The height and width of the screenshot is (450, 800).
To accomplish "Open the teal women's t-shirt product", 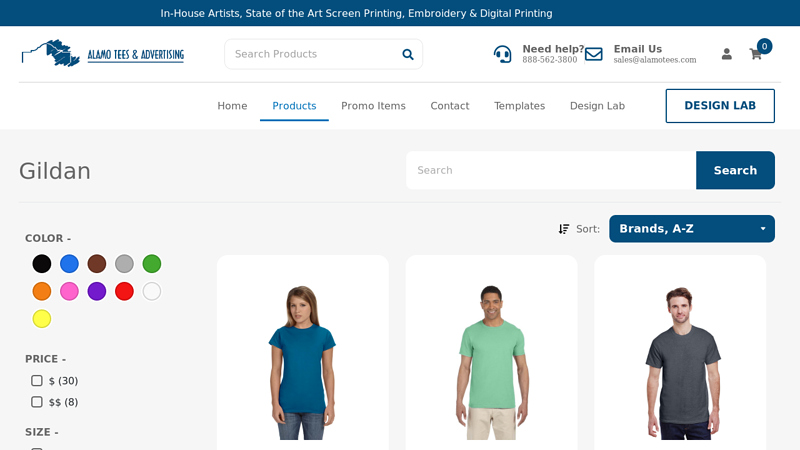I will click(302, 362).
